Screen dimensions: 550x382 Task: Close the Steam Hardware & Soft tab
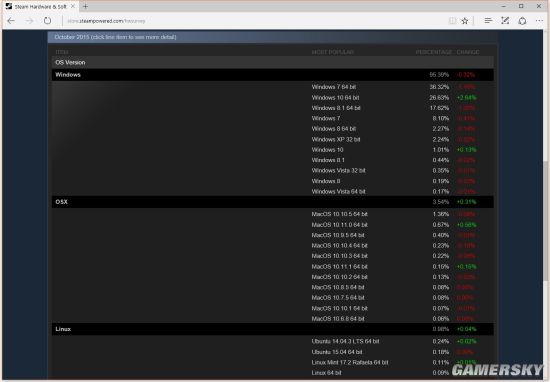click(x=73, y=6)
